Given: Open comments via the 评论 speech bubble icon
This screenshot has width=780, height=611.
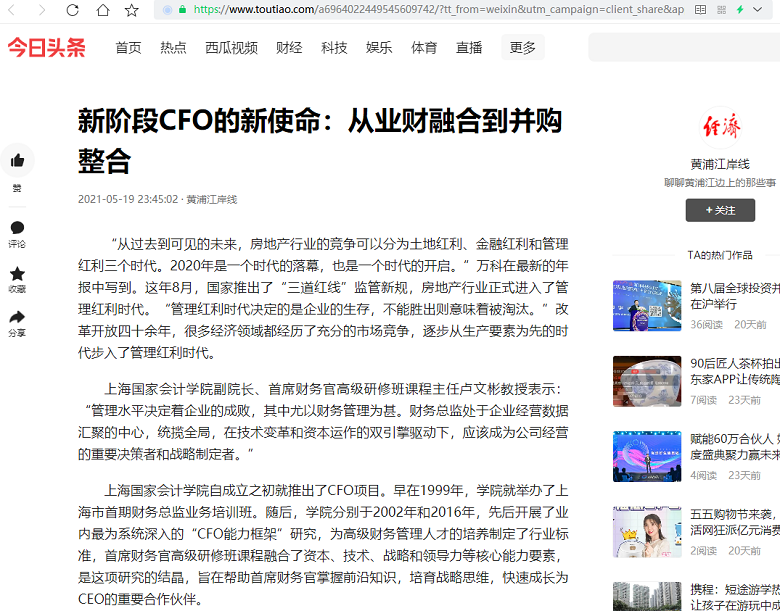Looking at the screenshot, I should (17, 228).
